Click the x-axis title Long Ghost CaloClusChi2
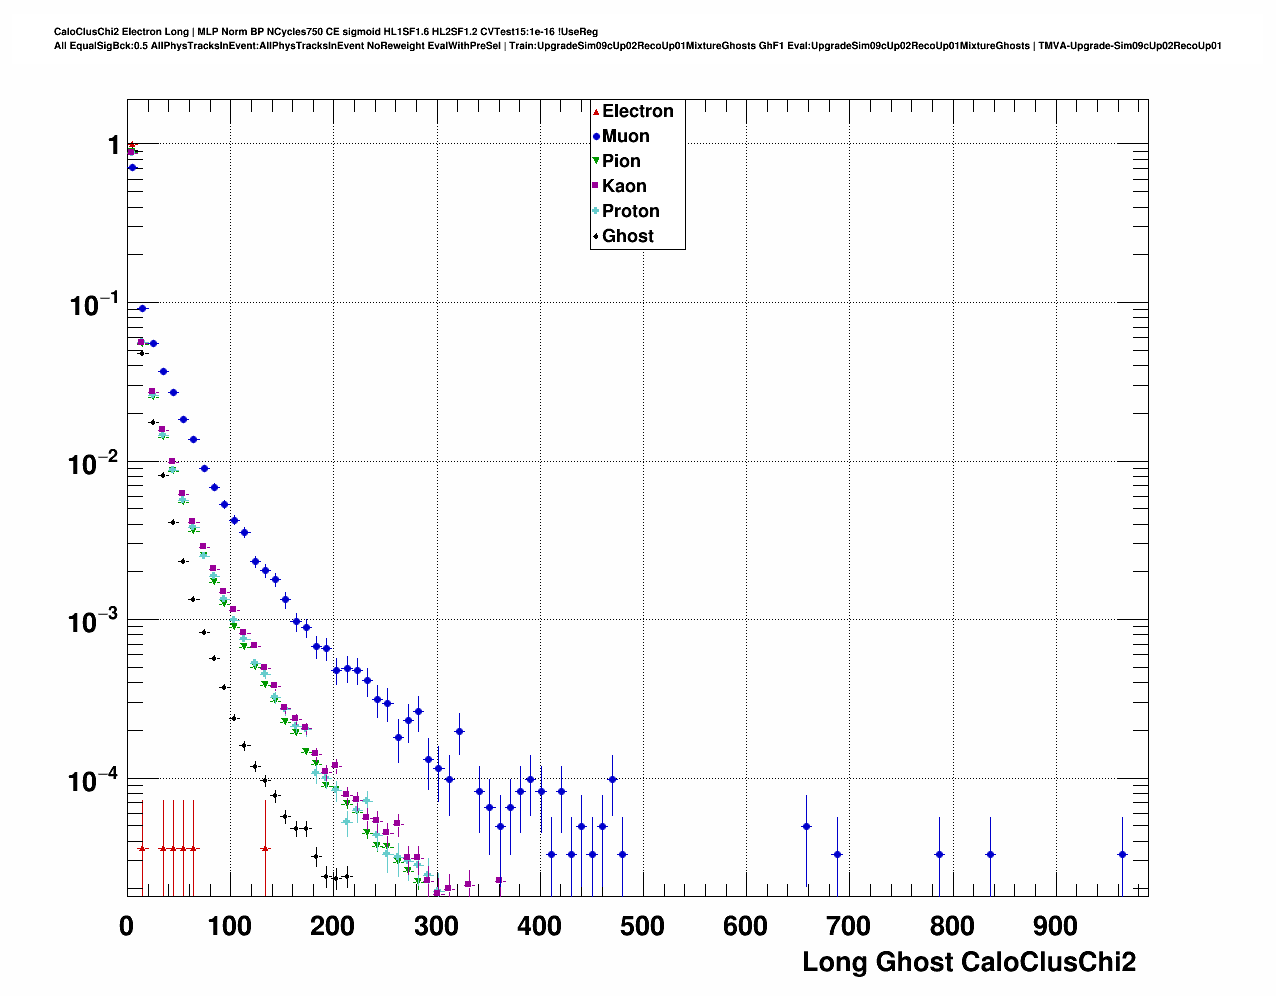Screen dimensions: 1276x996 click(x=968, y=962)
